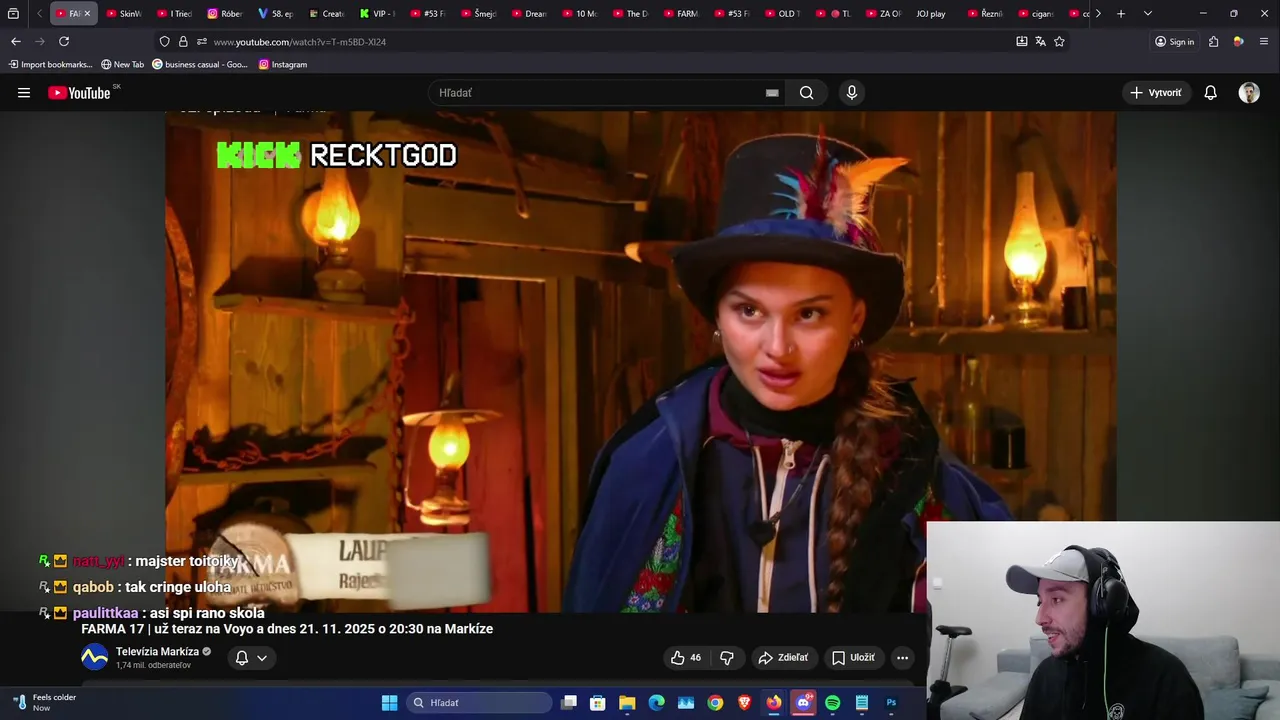The image size is (1280, 720).
Task: Open the New Tab bookmark
Action: tap(122, 65)
